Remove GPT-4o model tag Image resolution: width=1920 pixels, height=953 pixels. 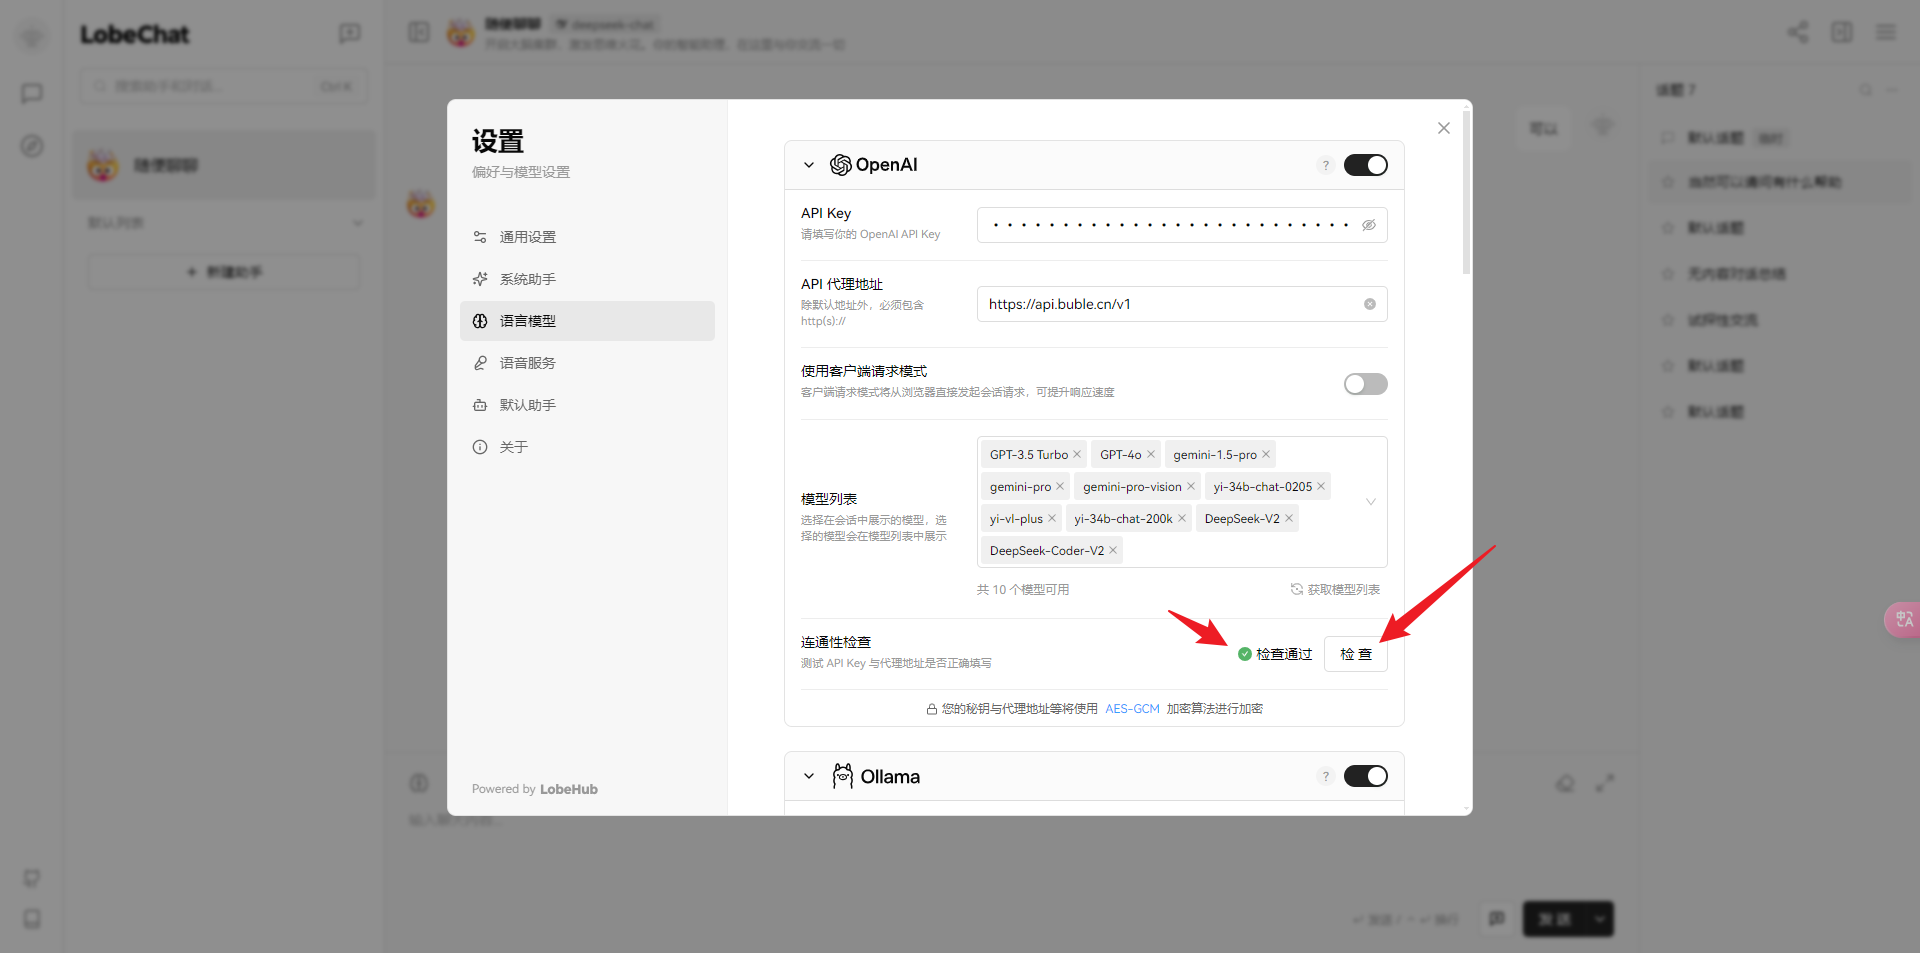point(1151,455)
